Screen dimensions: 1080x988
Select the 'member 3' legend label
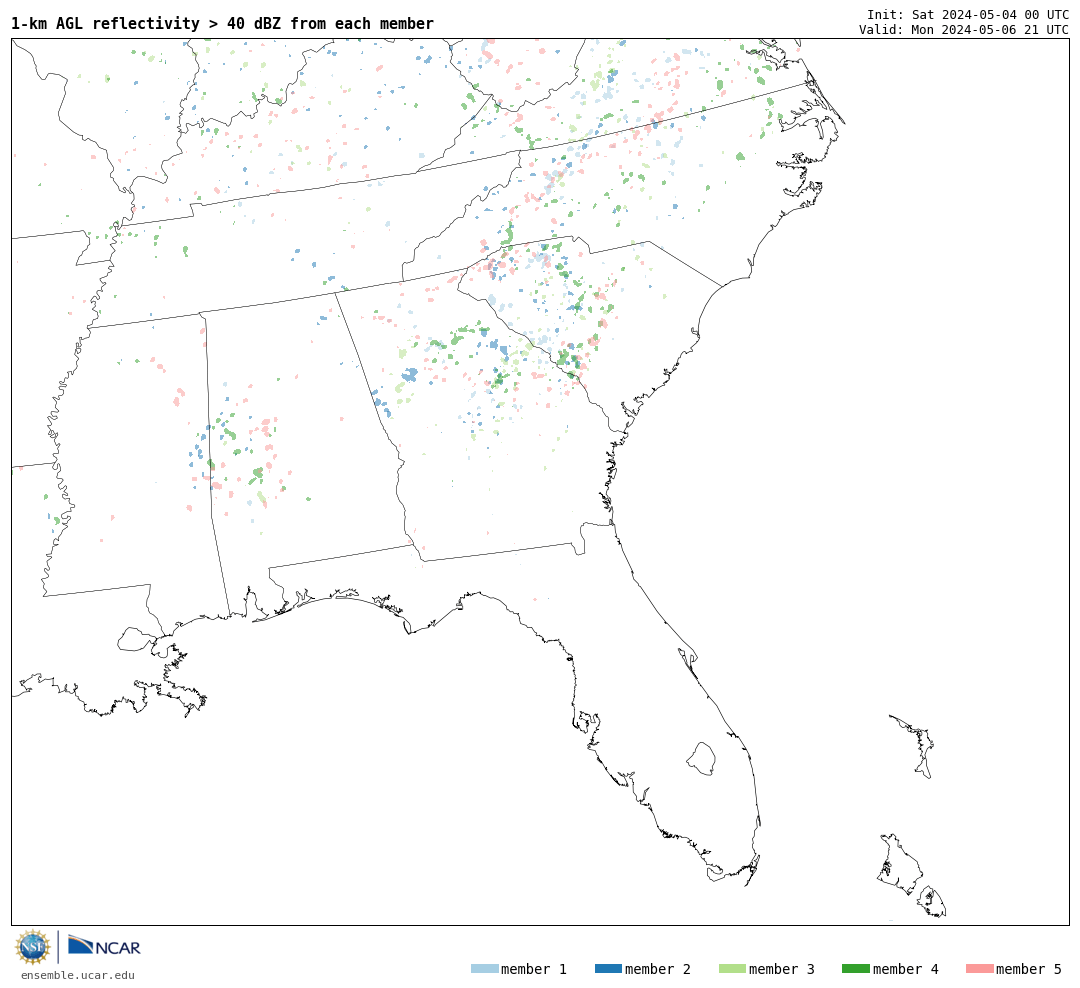(782, 969)
